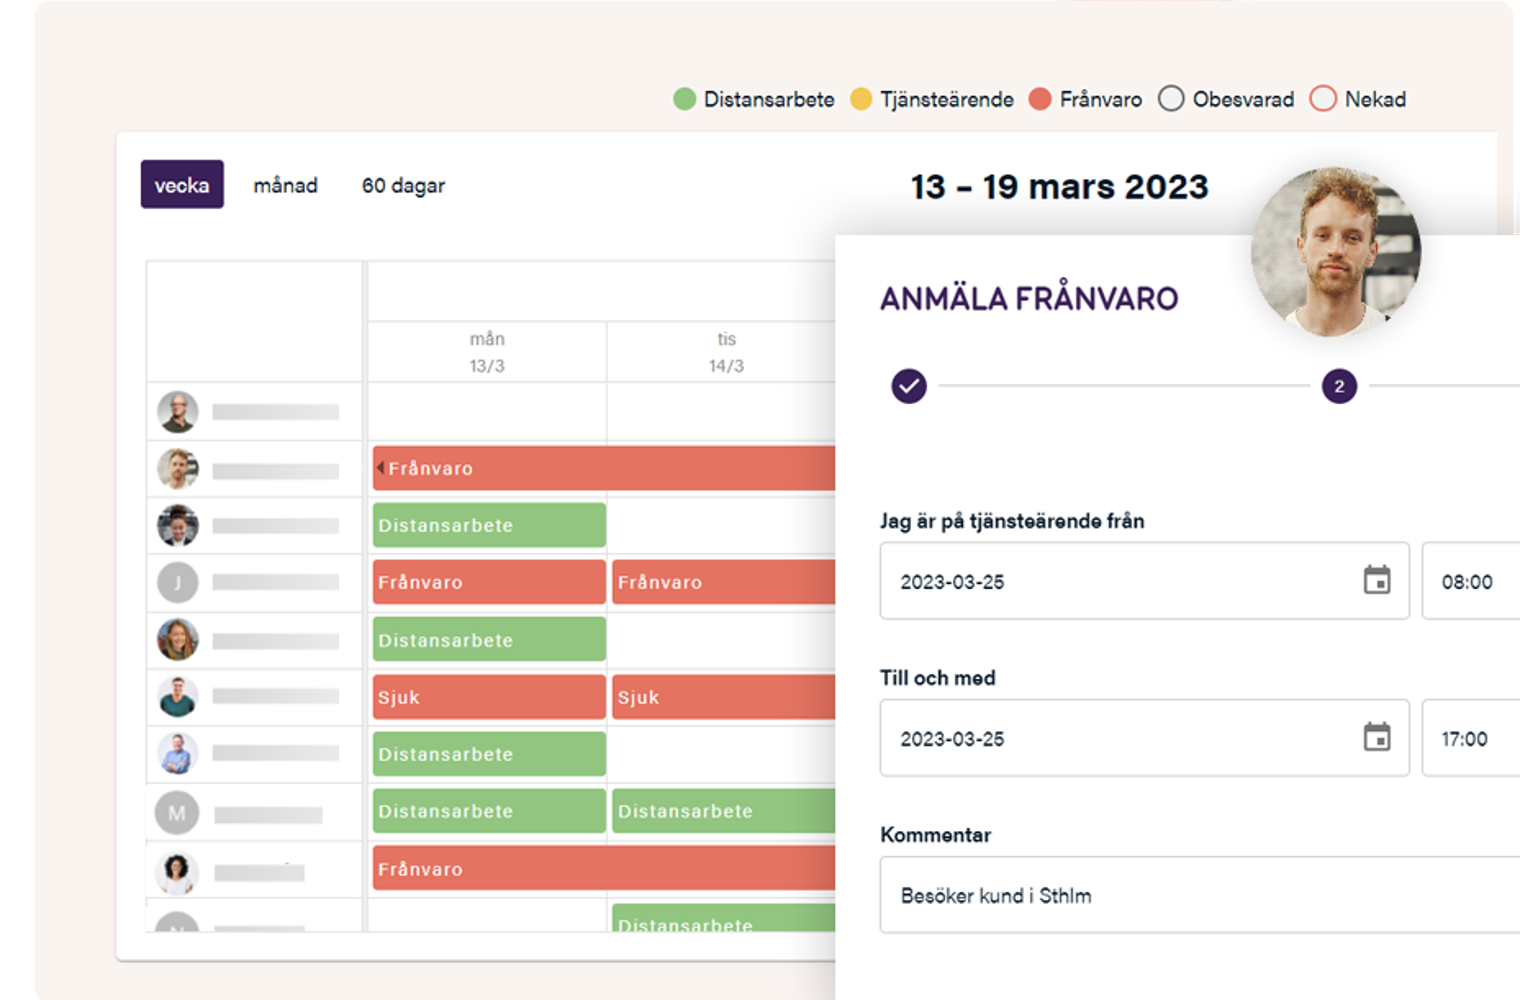Toggle the Distansarbete green legend filter

click(685, 99)
